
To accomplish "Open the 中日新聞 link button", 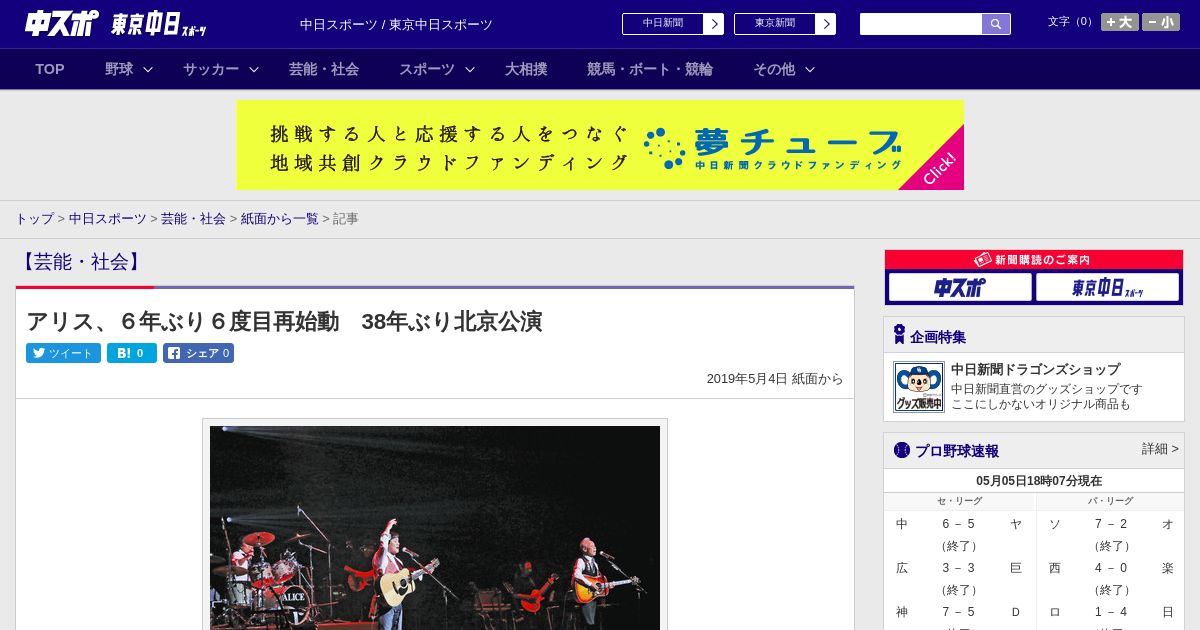I will point(663,24).
